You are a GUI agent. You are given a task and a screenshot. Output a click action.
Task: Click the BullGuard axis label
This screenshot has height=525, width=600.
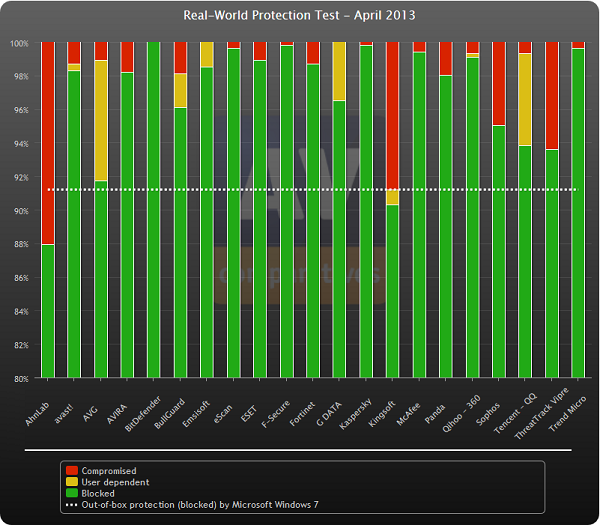tap(170, 413)
